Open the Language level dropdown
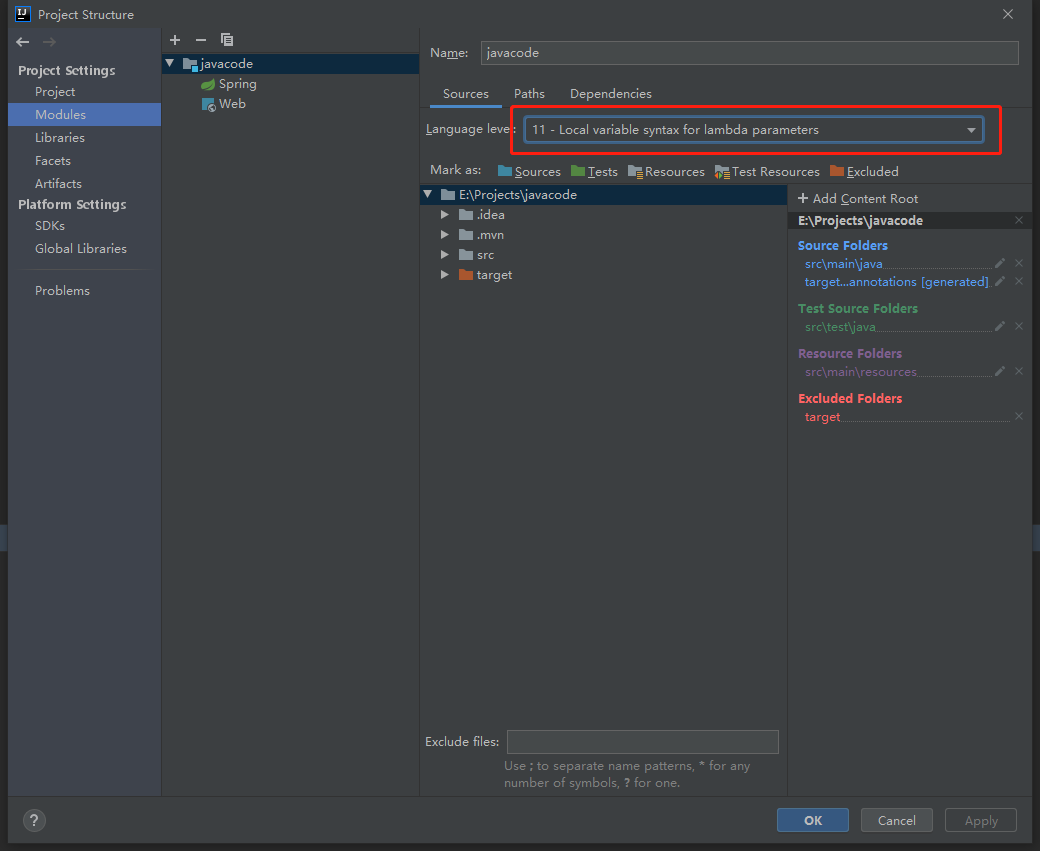1040x851 pixels. [x=970, y=129]
